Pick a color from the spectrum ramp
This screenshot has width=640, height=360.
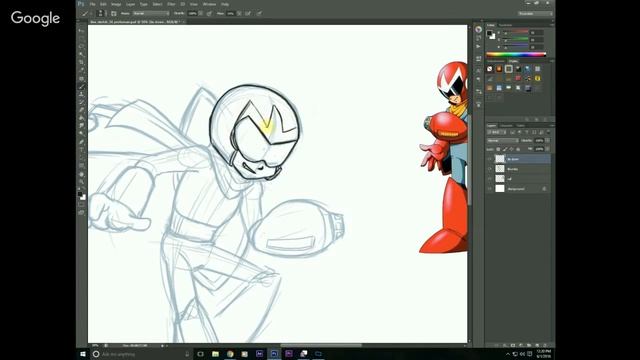pyautogui.click(x=516, y=54)
